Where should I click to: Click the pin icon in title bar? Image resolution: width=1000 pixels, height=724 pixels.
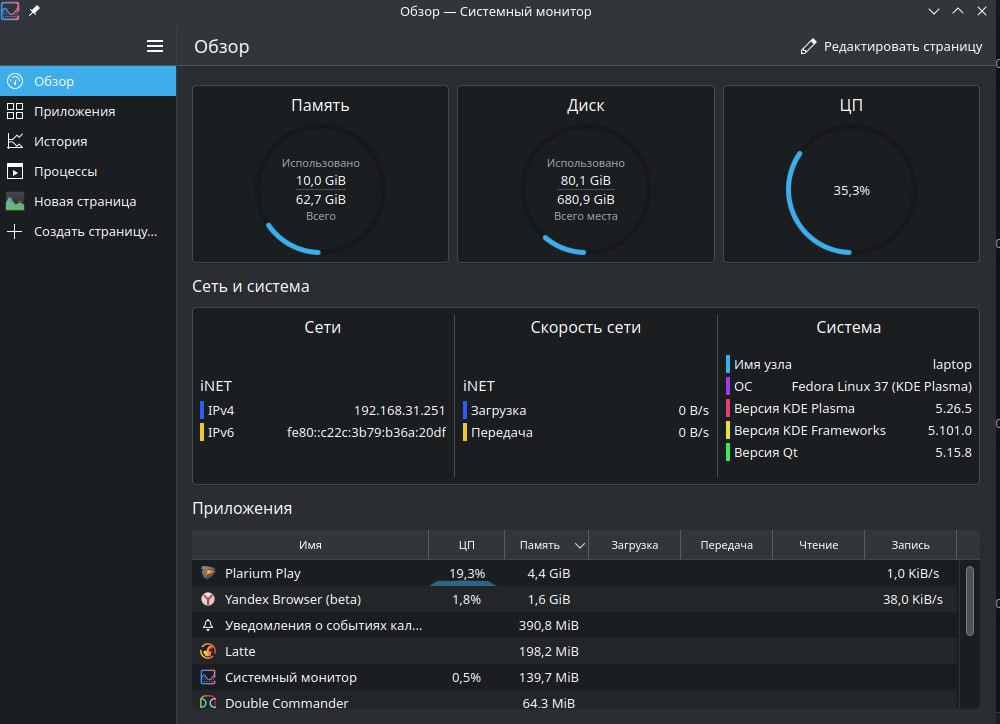(34, 11)
